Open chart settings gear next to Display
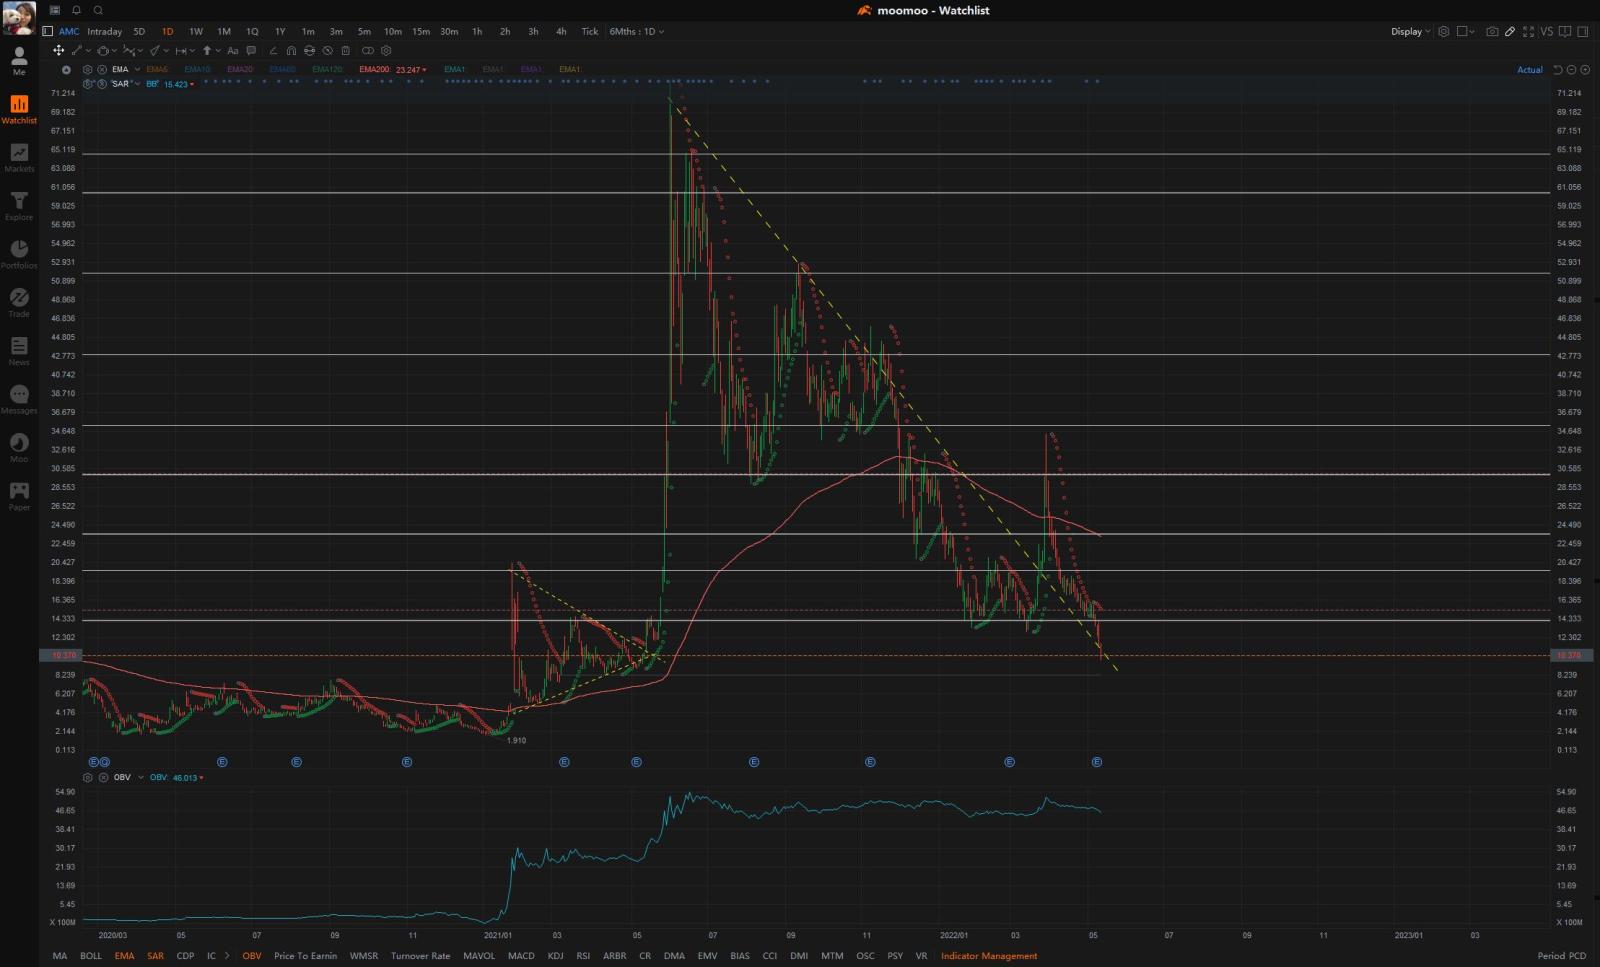 point(1443,31)
